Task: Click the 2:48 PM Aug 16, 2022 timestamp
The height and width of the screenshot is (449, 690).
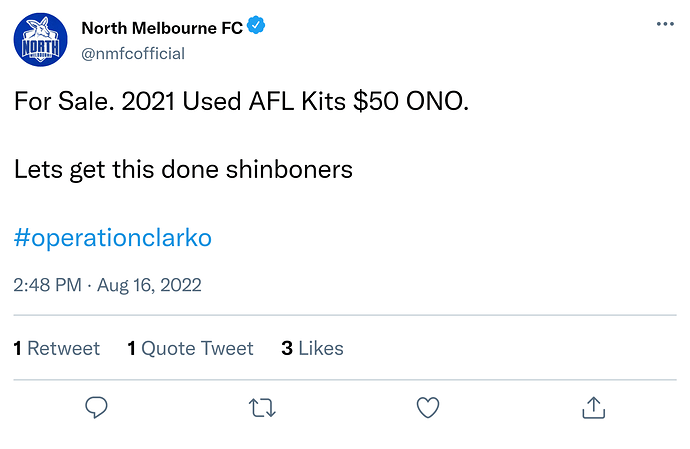Action: coord(107,285)
